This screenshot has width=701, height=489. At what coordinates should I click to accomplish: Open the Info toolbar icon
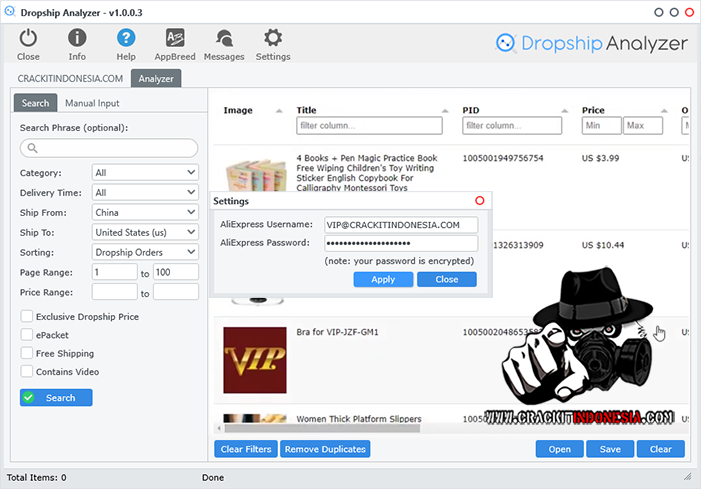pyautogui.click(x=77, y=39)
